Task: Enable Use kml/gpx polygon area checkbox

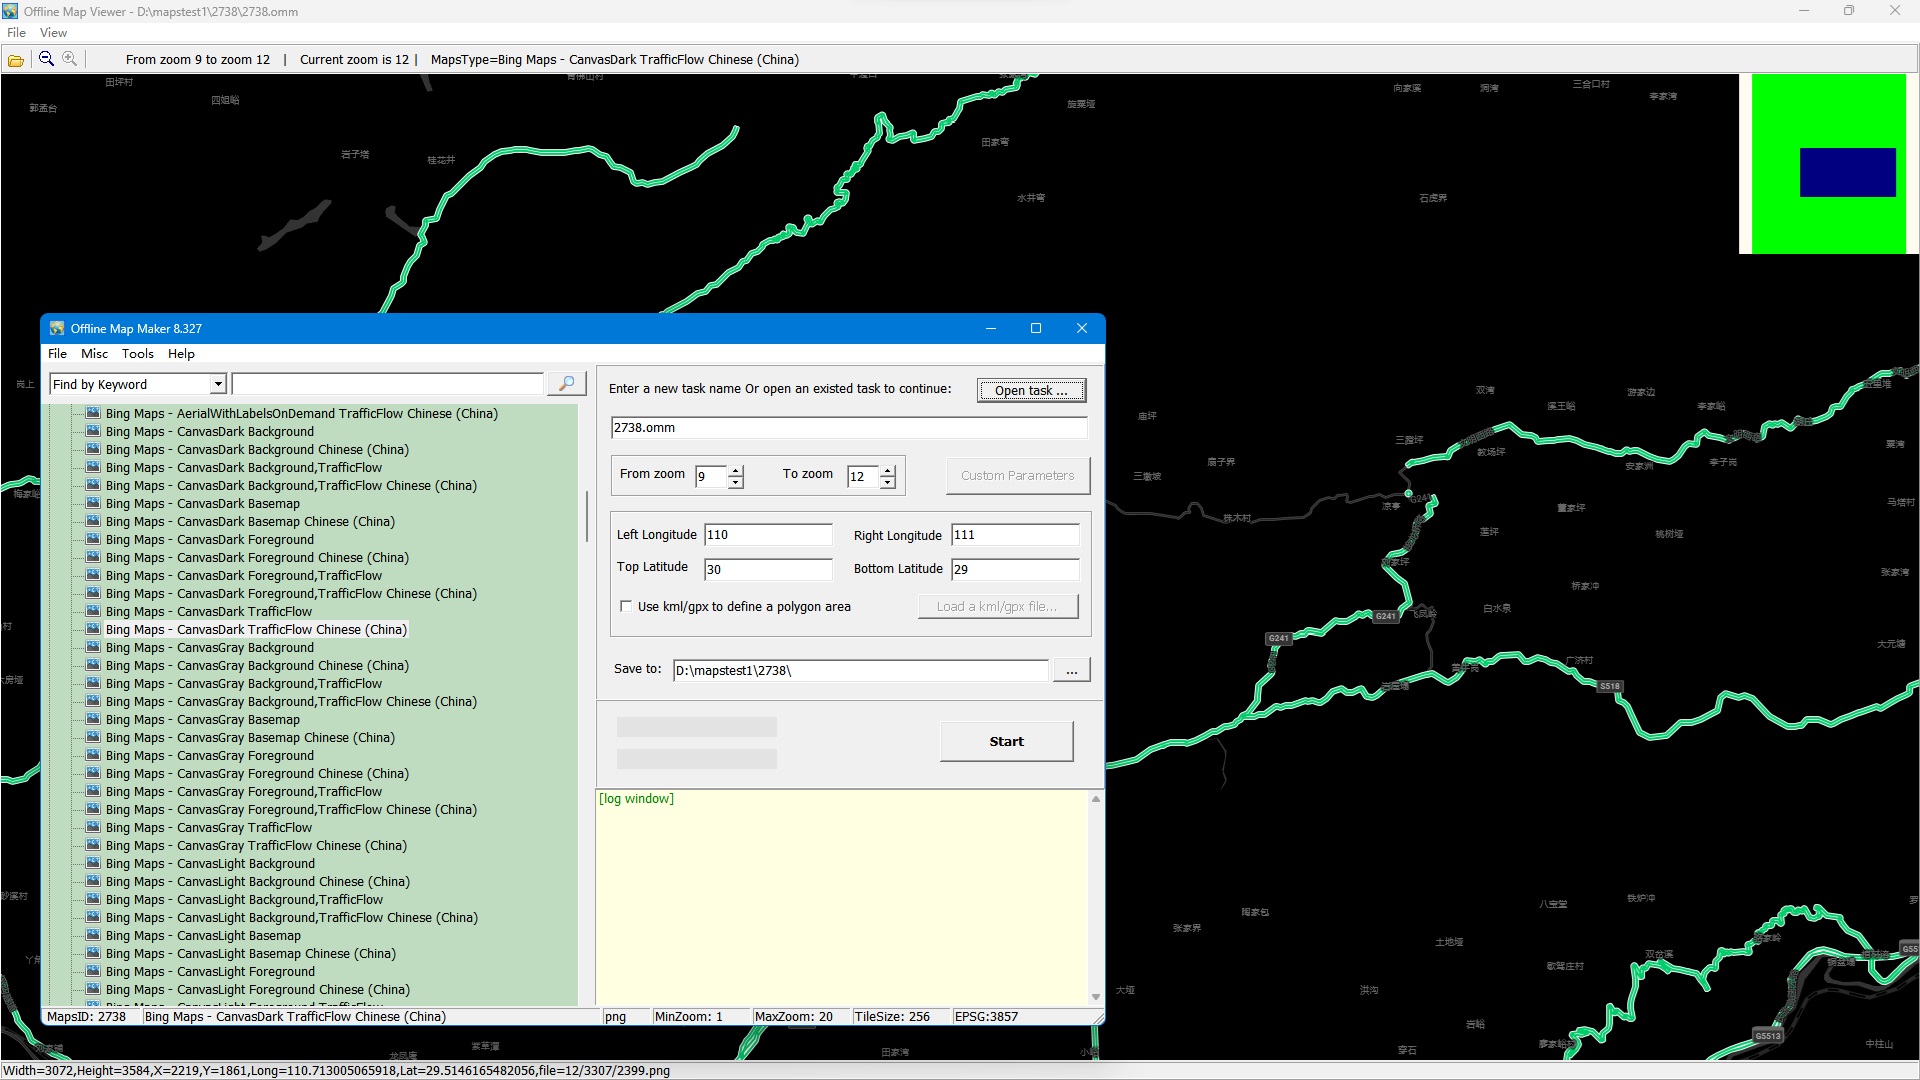Action: coord(626,606)
